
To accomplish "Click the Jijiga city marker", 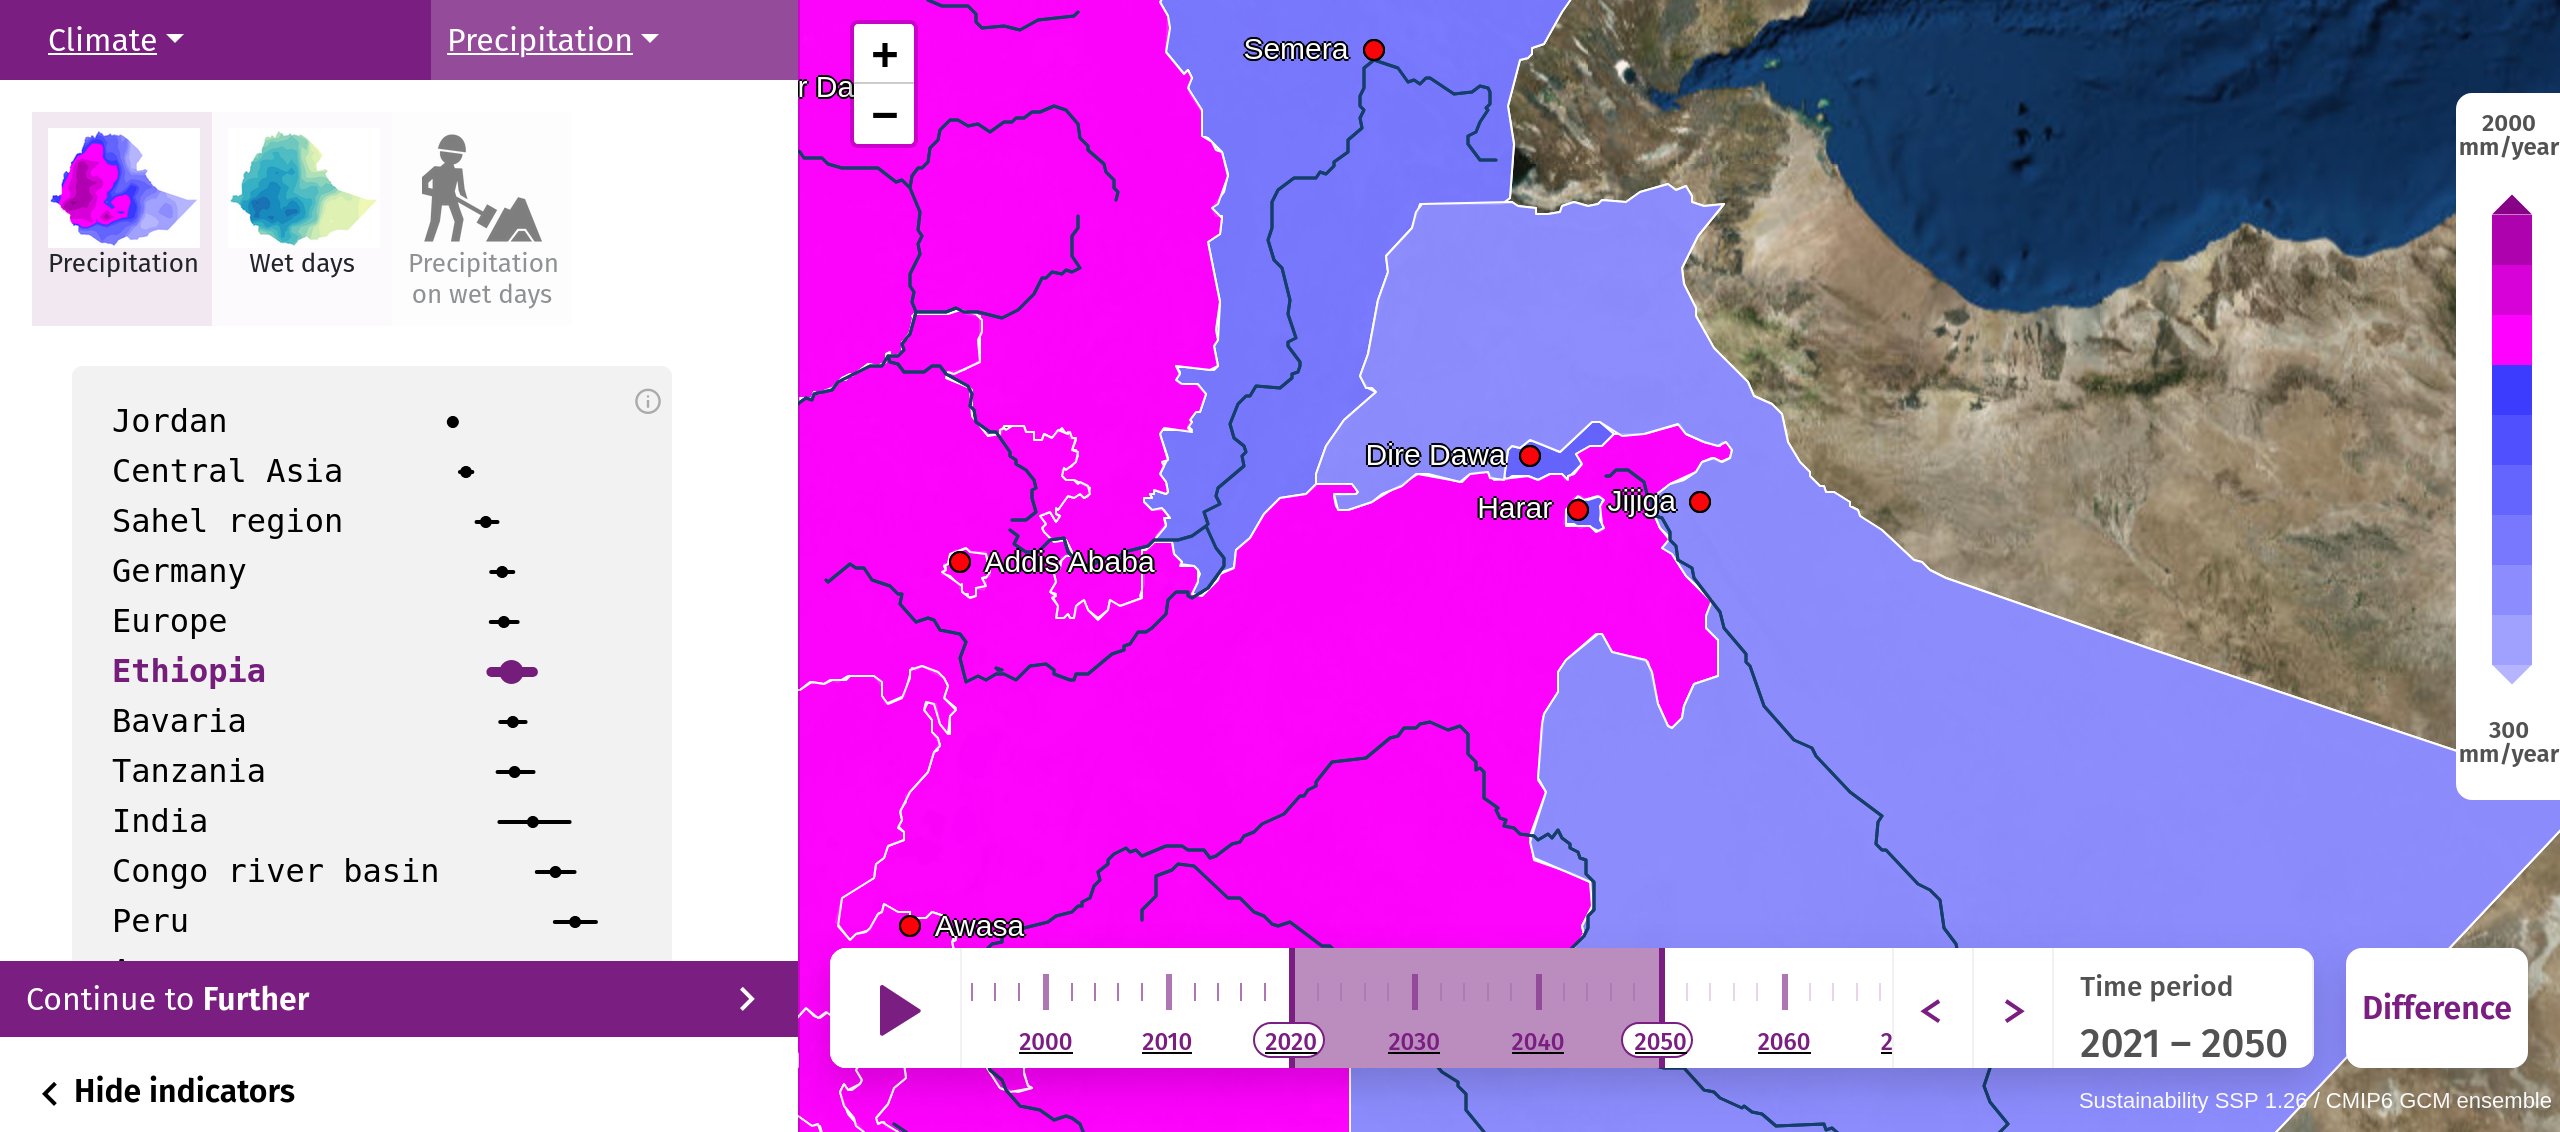I will click(1700, 502).
